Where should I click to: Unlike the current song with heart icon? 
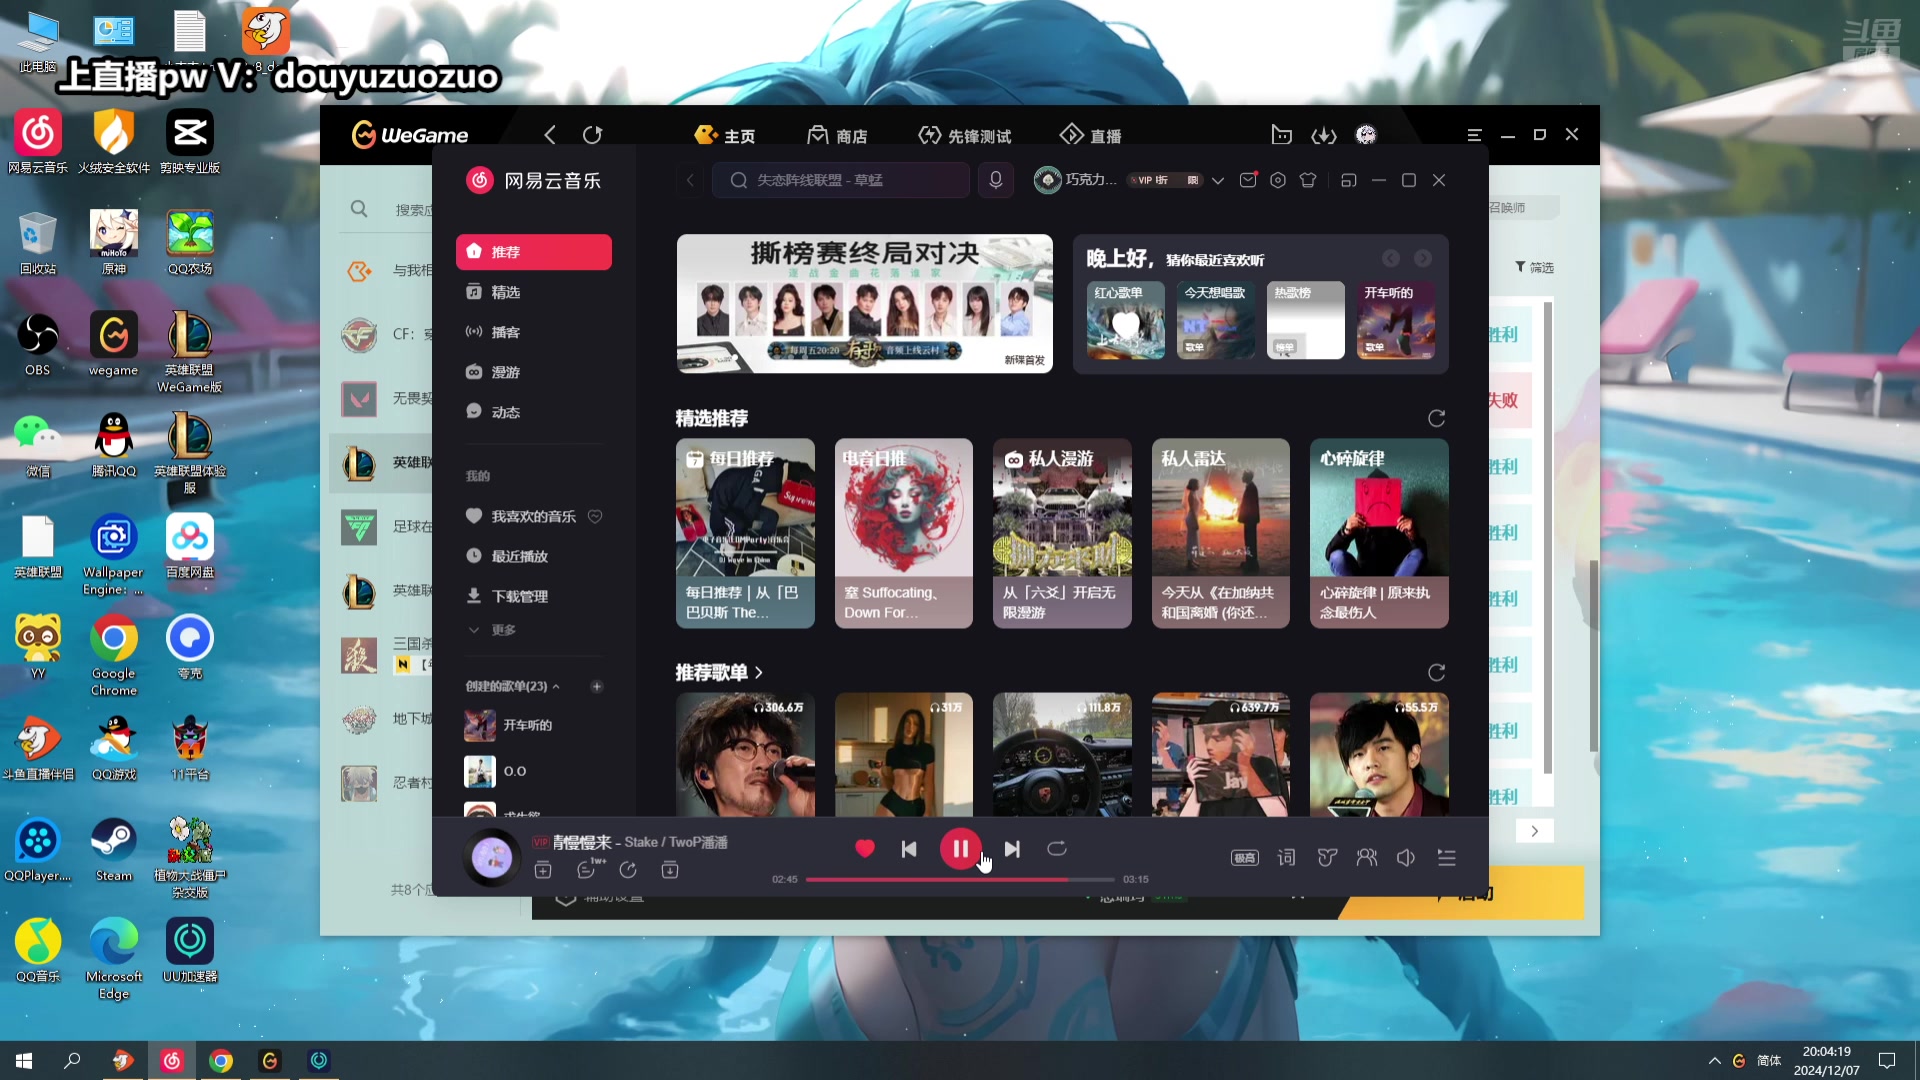pos(865,848)
